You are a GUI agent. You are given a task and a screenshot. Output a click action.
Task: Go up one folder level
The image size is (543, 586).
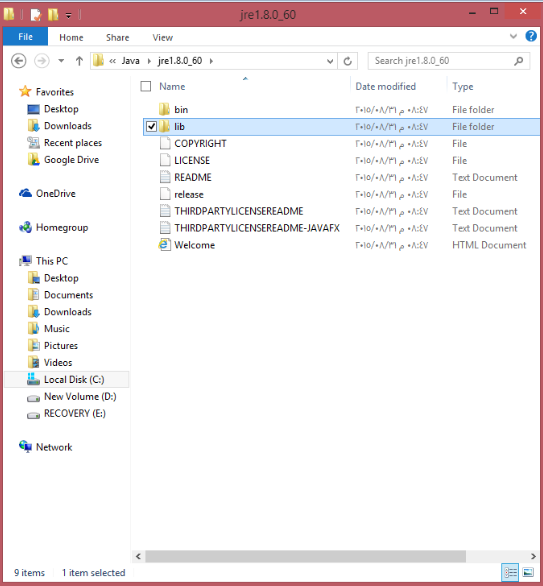79,61
